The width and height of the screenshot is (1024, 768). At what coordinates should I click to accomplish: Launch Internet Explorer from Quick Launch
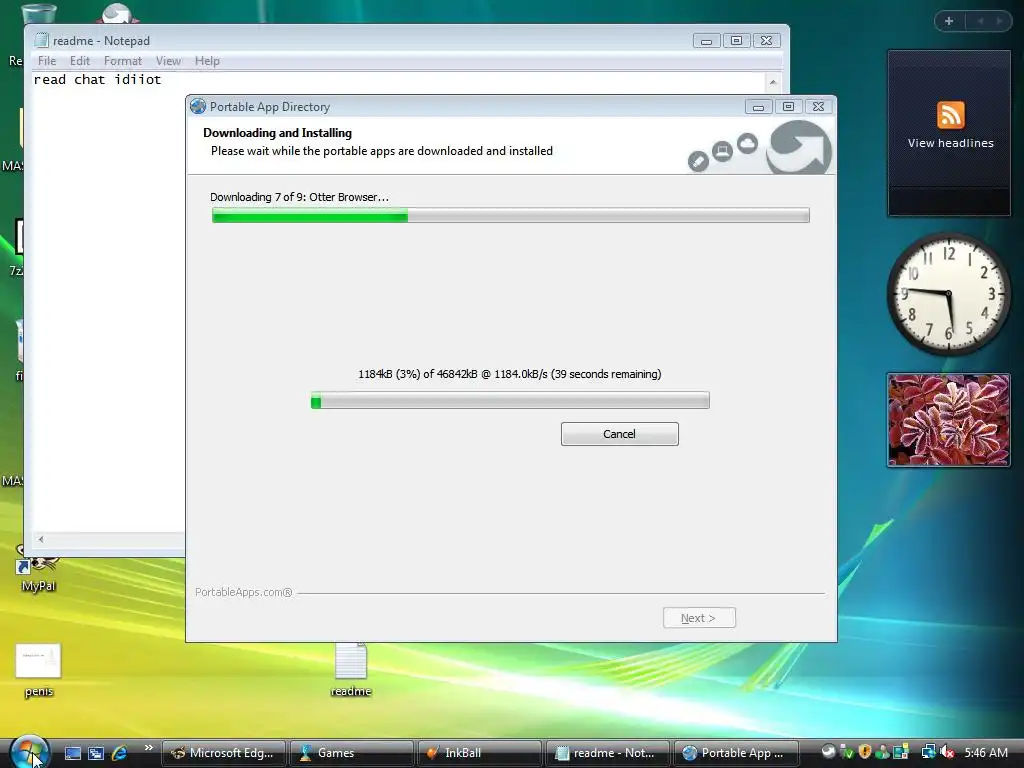tap(120, 753)
